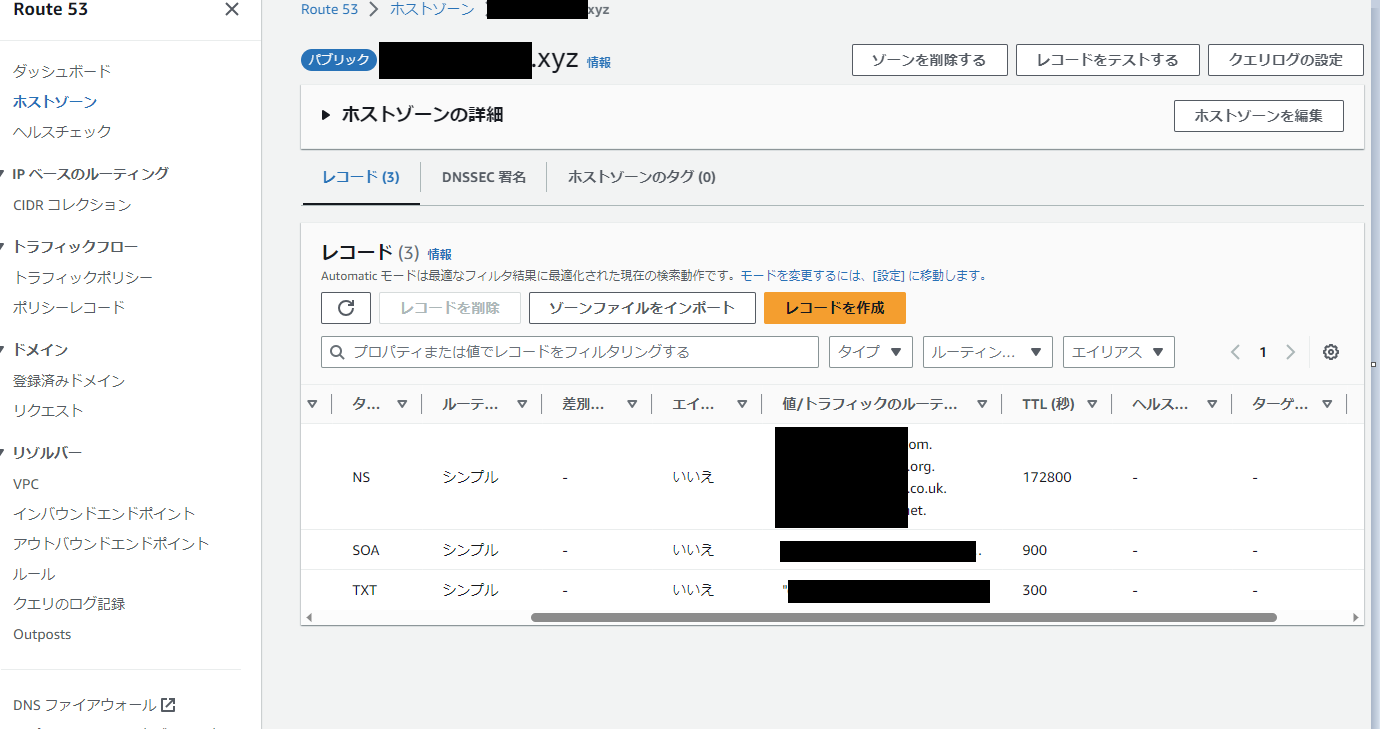Viewport: 1380px width, 729px height.
Task: Sort by the エイ... alias column
Action: pyautogui.click(x=742, y=404)
